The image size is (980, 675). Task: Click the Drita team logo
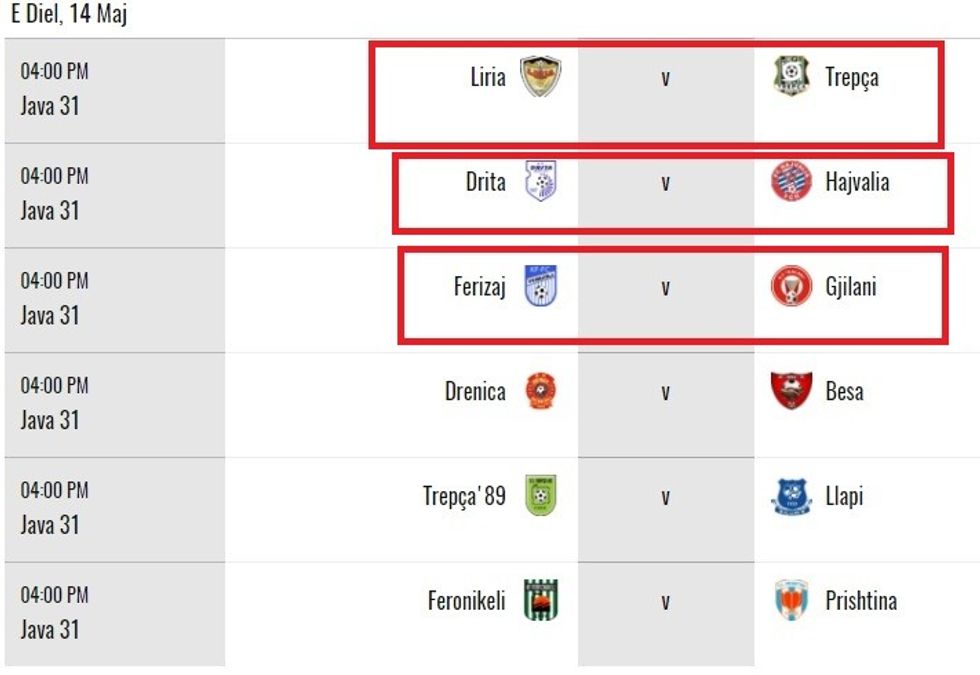(541, 183)
